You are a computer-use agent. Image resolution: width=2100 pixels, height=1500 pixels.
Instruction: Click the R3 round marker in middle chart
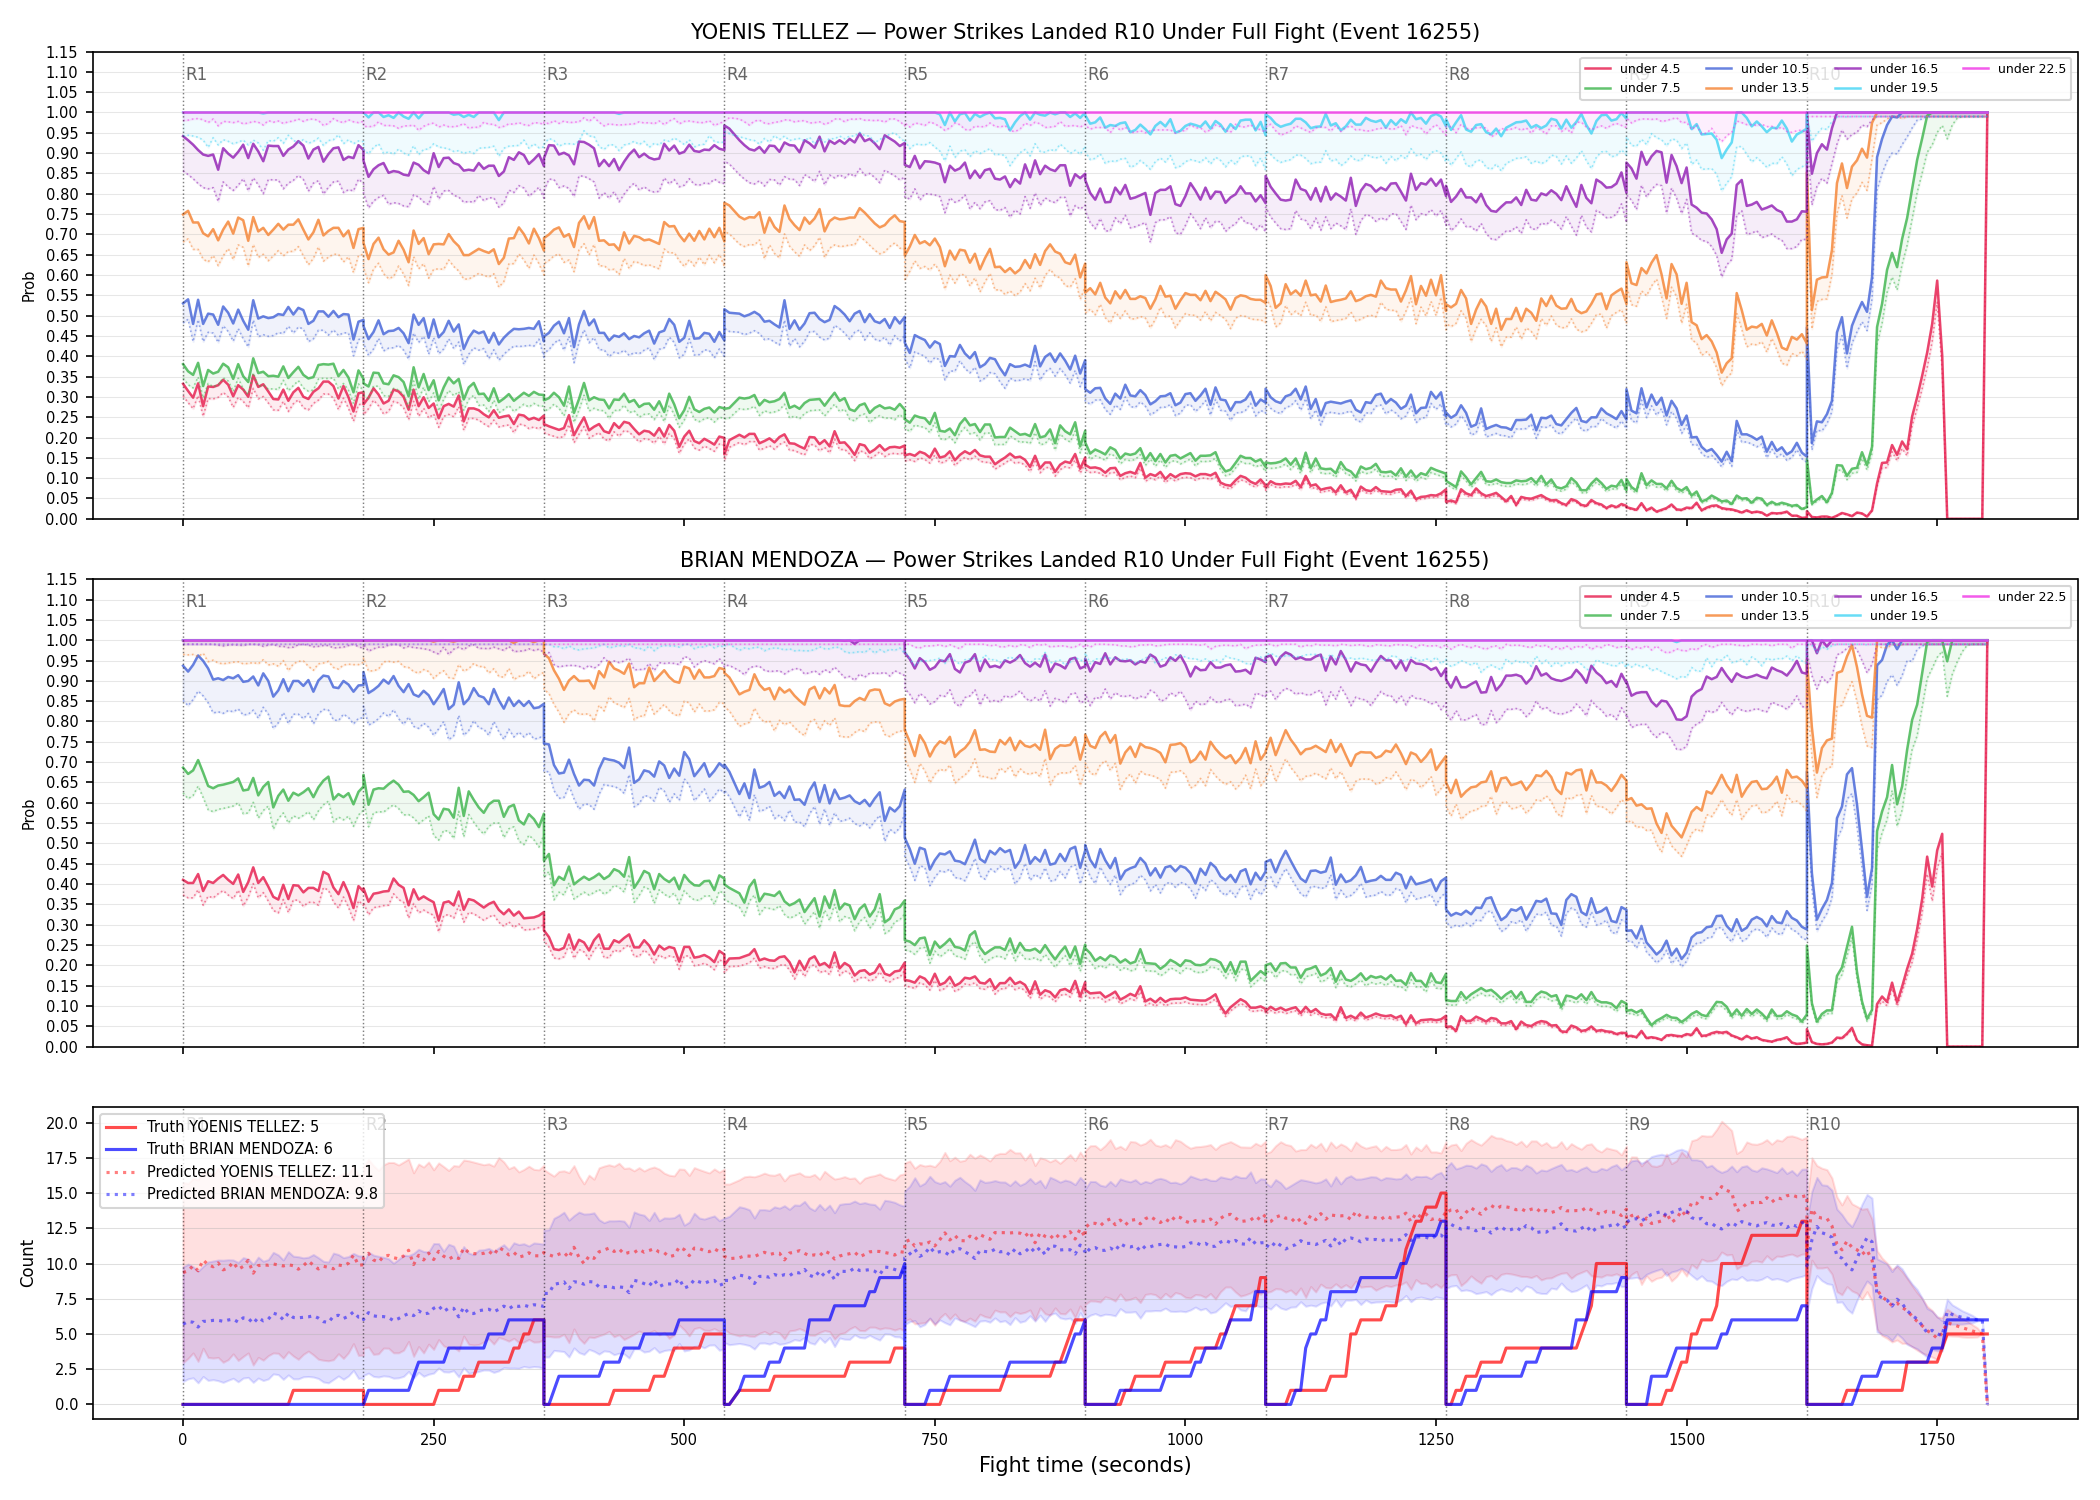[x=557, y=601]
